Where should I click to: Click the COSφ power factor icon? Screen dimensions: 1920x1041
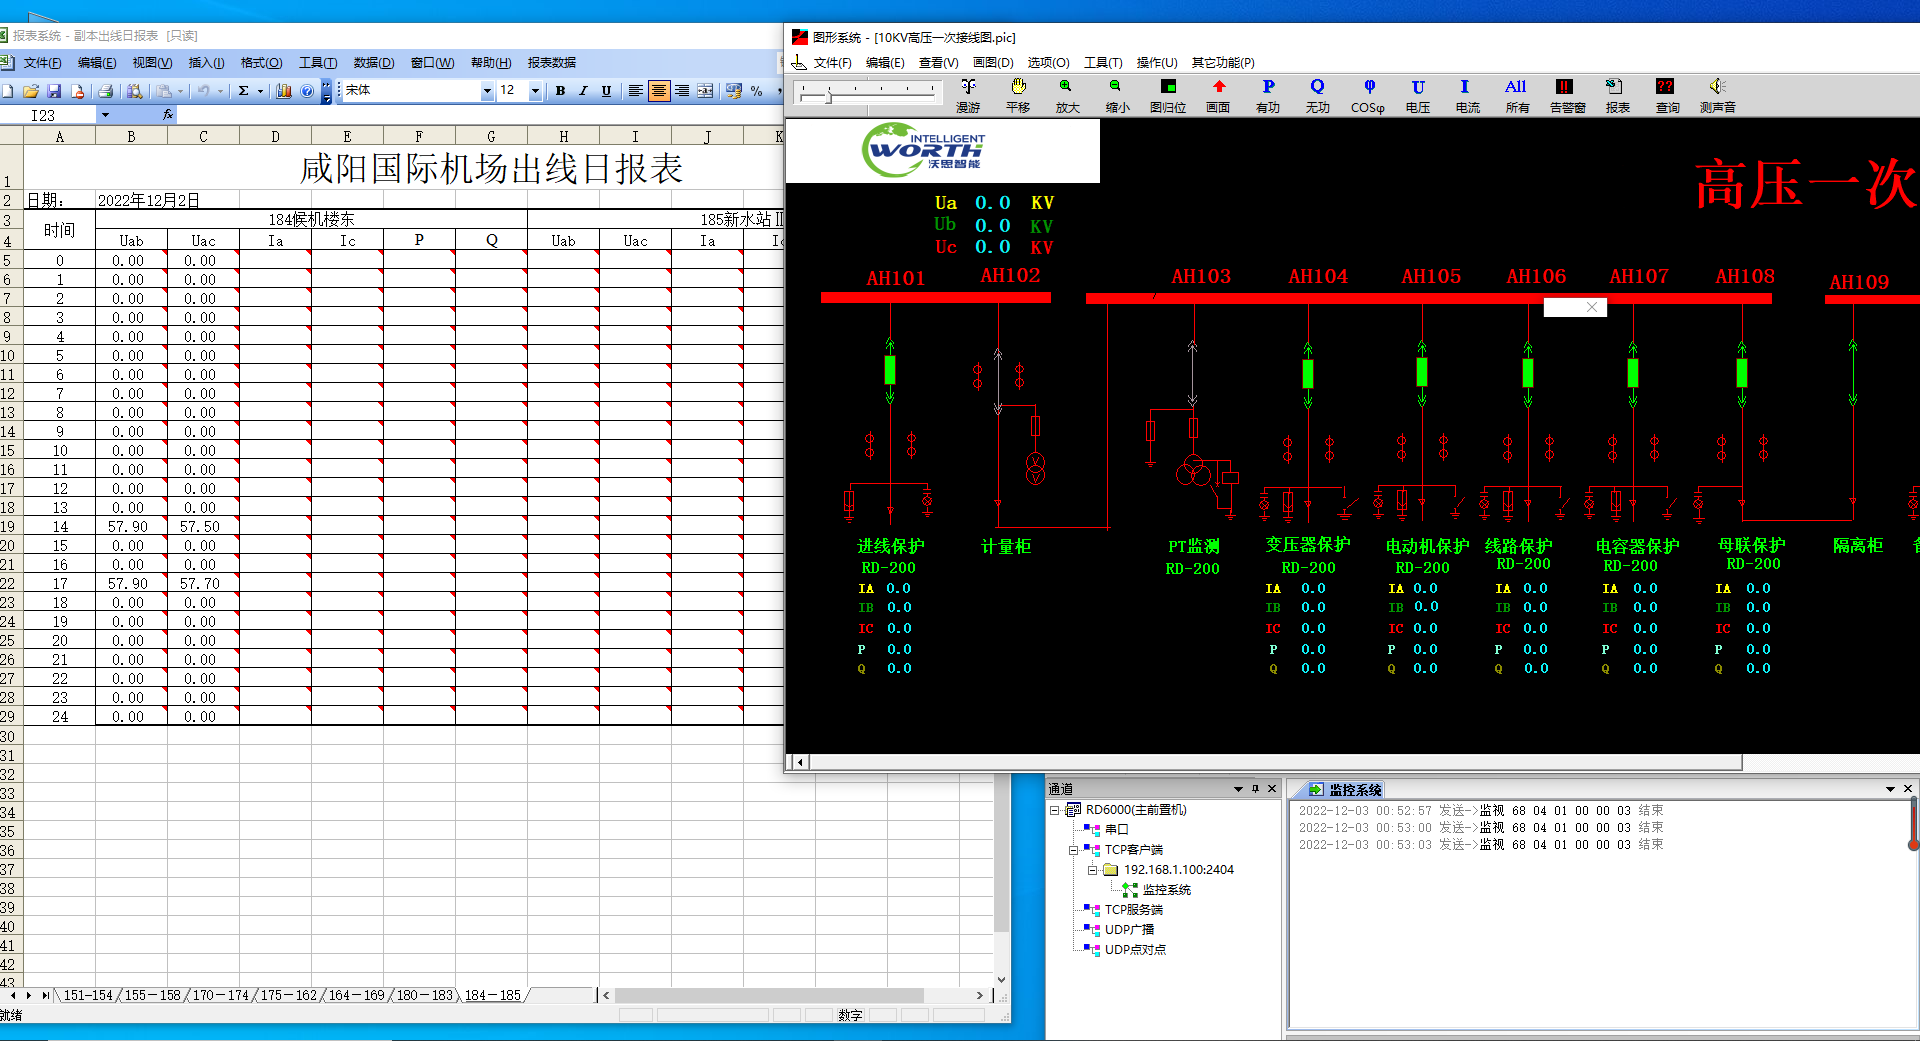[1367, 95]
